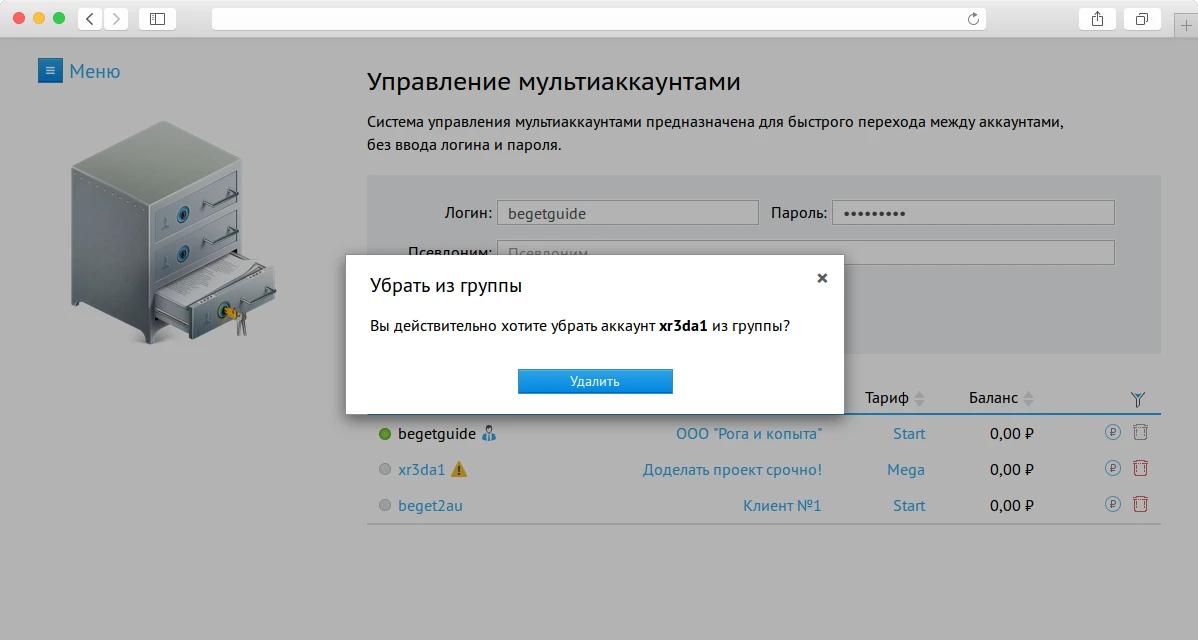Select the gray status dot for xr3da1
Viewport: 1198px width, 640px height.
(385, 470)
